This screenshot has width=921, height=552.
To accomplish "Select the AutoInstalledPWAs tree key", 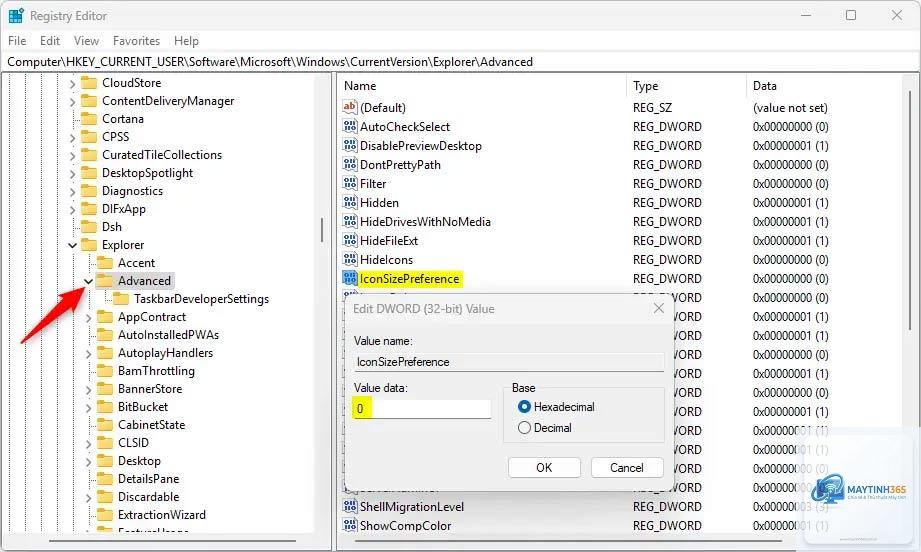I will [x=168, y=335].
